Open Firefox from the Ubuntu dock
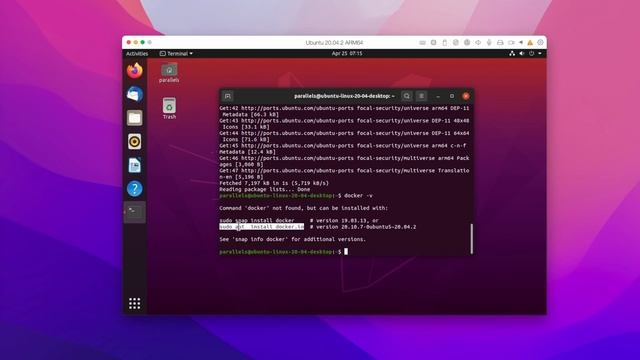Viewport: 640px width, 360px height. coord(134,71)
